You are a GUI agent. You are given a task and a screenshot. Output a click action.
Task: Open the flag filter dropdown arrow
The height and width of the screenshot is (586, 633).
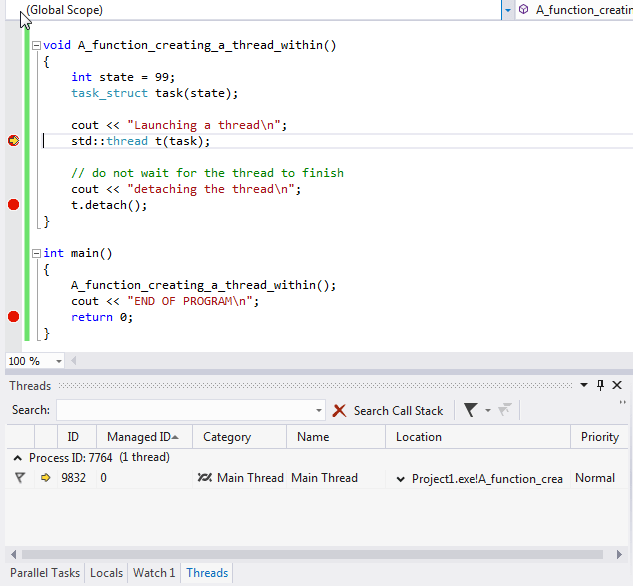[488, 411]
